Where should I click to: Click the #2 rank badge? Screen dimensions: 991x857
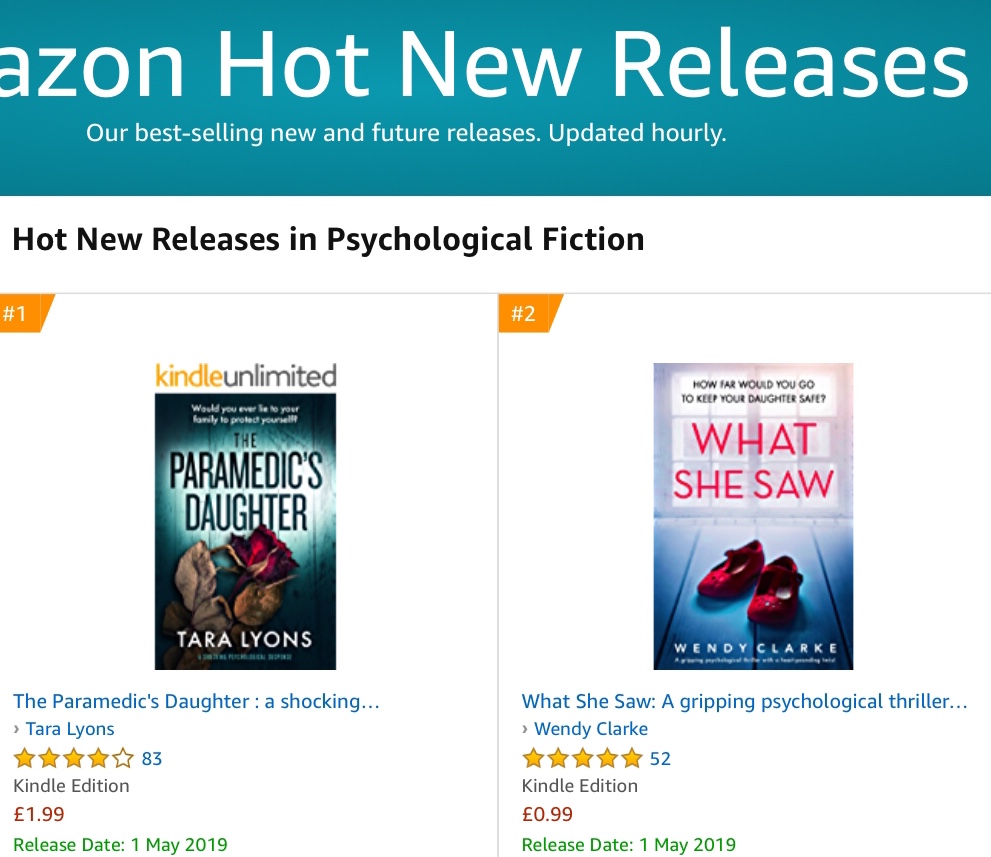[526, 312]
